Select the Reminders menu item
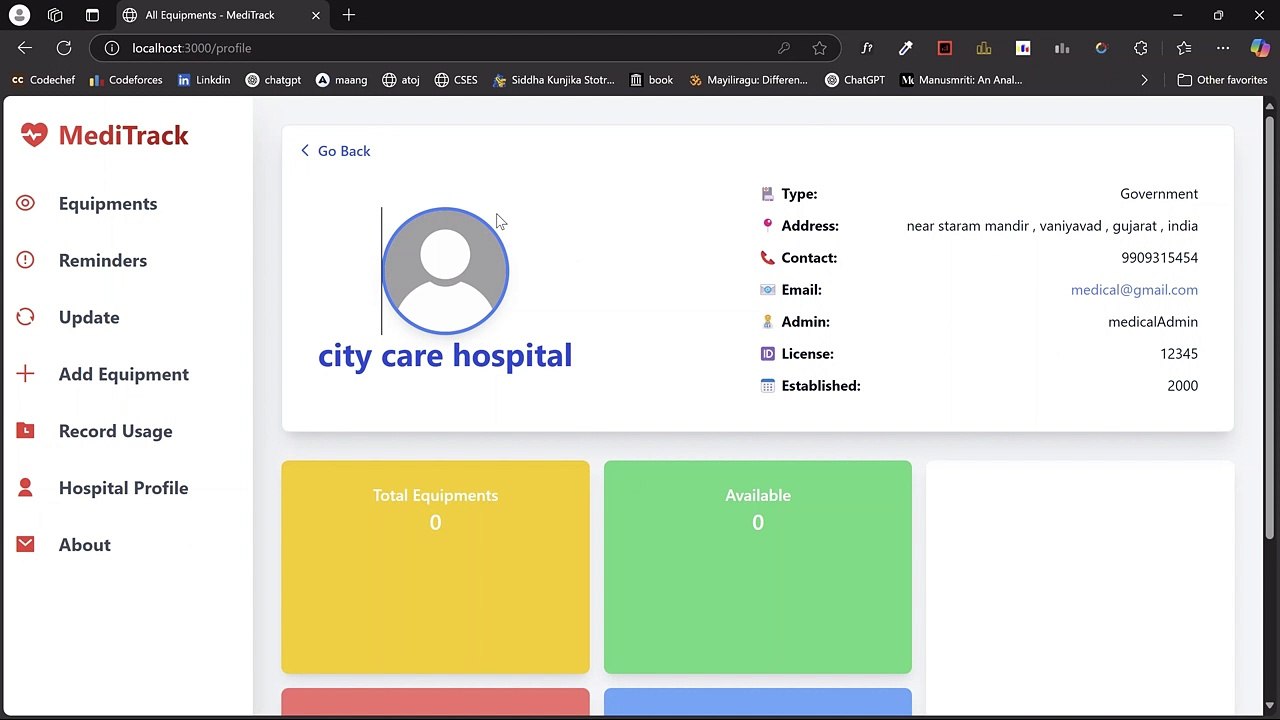The image size is (1280, 720). [x=102, y=260]
